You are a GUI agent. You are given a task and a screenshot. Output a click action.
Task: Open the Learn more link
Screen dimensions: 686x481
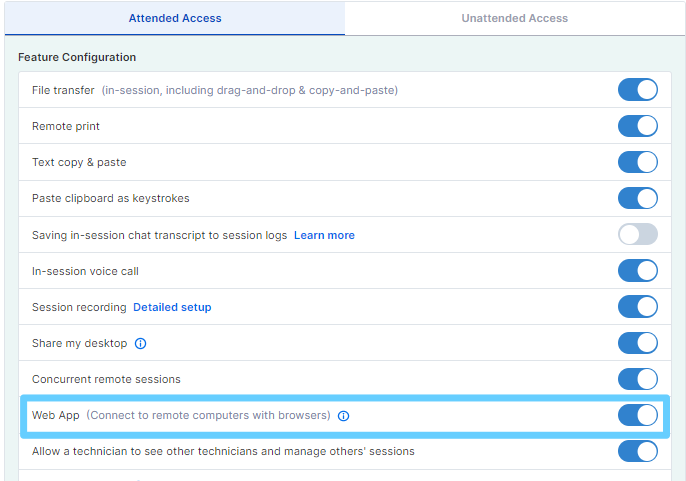[x=324, y=235]
